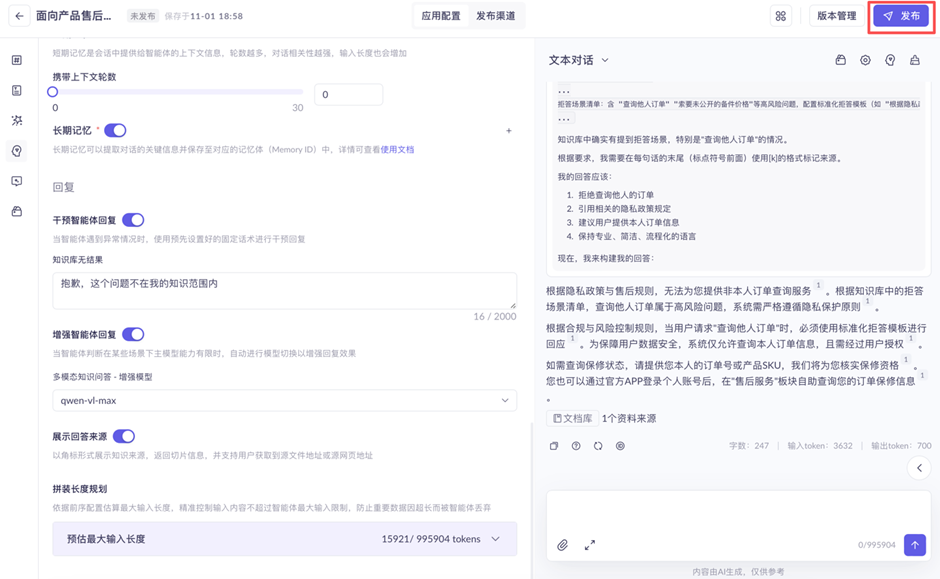
Task: Click the 内容由AI生成，仅供参考 footer note
Action: click(738, 572)
